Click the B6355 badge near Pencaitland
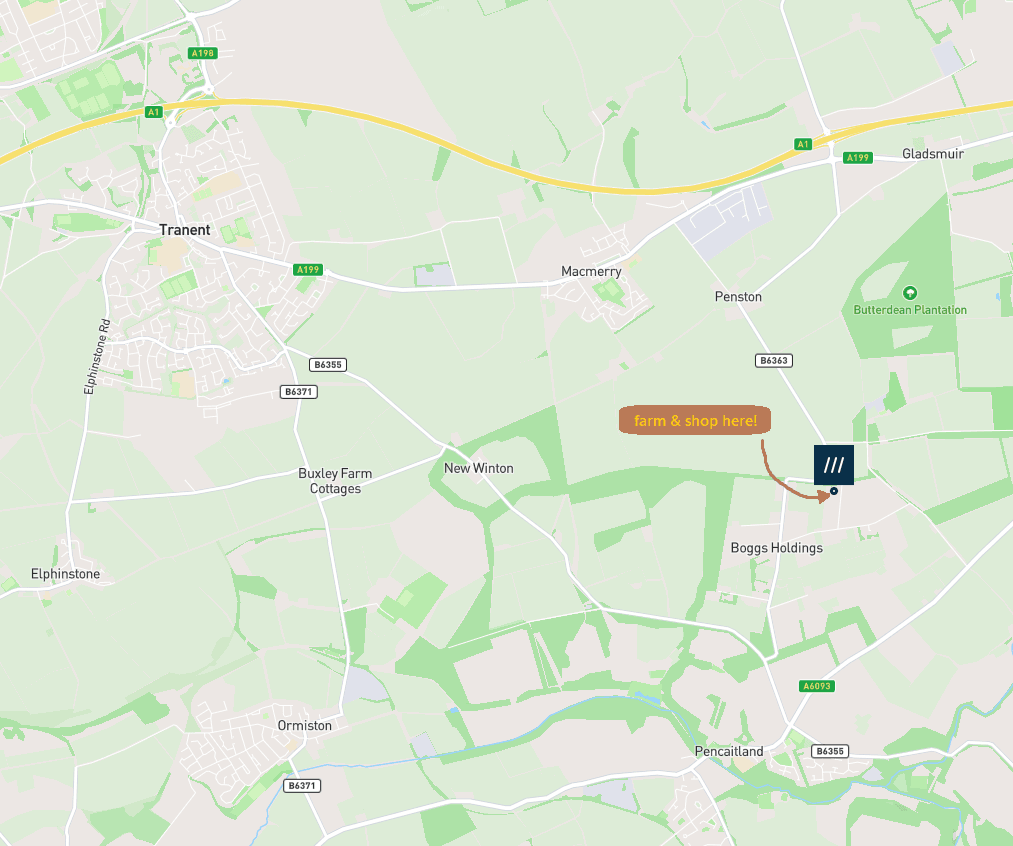1013x846 pixels. click(x=830, y=751)
